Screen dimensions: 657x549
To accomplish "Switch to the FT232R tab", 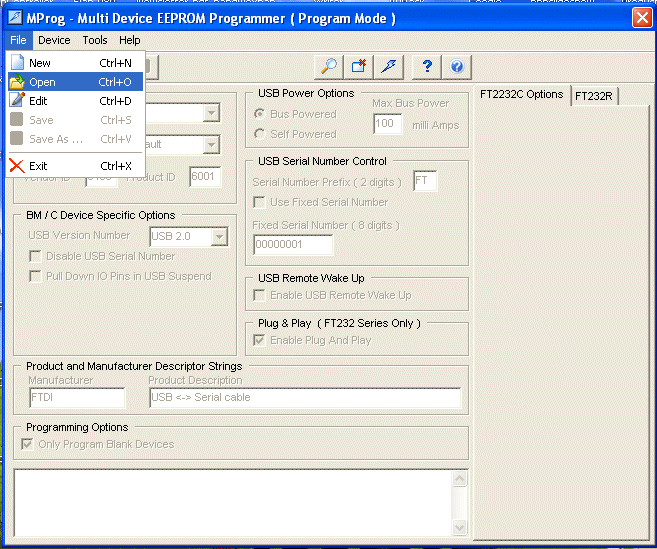I will (594, 96).
